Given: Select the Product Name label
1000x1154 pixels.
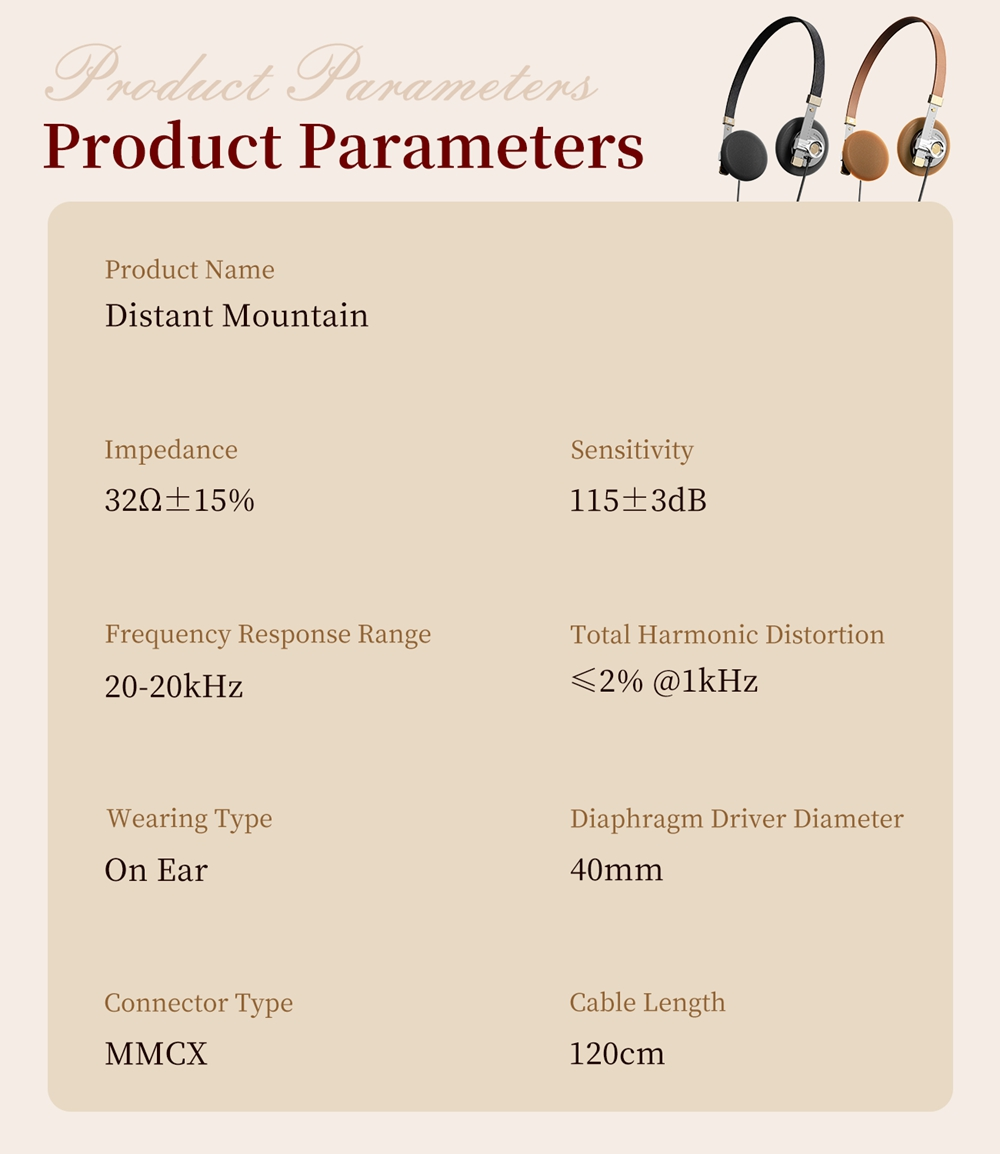Looking at the screenshot, I should (189, 270).
